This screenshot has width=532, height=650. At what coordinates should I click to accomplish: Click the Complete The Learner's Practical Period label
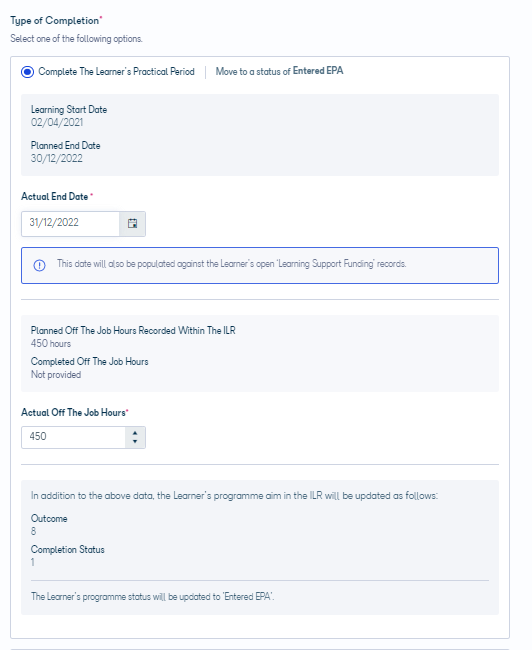[x=117, y=72]
